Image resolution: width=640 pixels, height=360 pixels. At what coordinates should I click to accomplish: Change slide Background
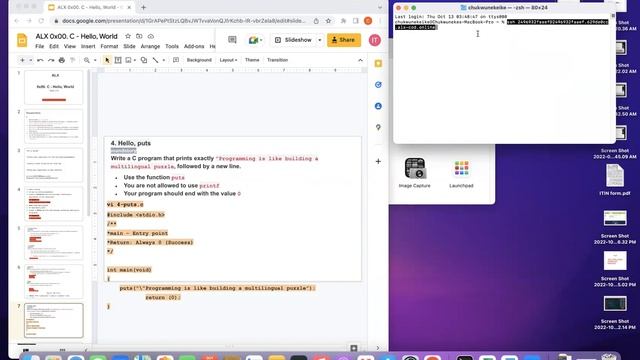pos(199,60)
